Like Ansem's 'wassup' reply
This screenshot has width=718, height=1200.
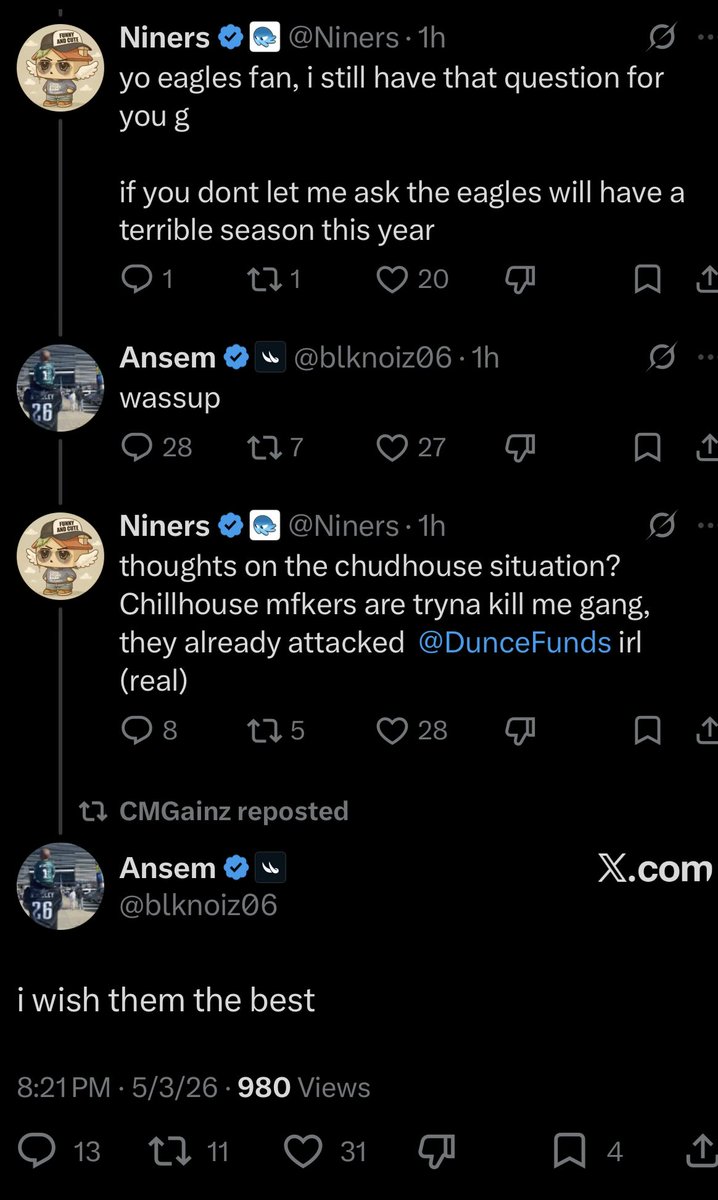[391, 447]
